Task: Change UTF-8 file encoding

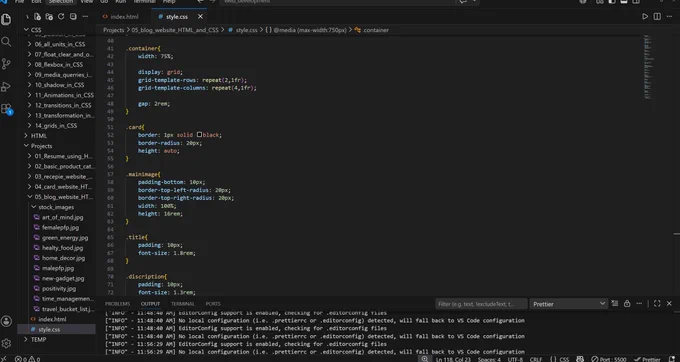Action: [515, 359]
